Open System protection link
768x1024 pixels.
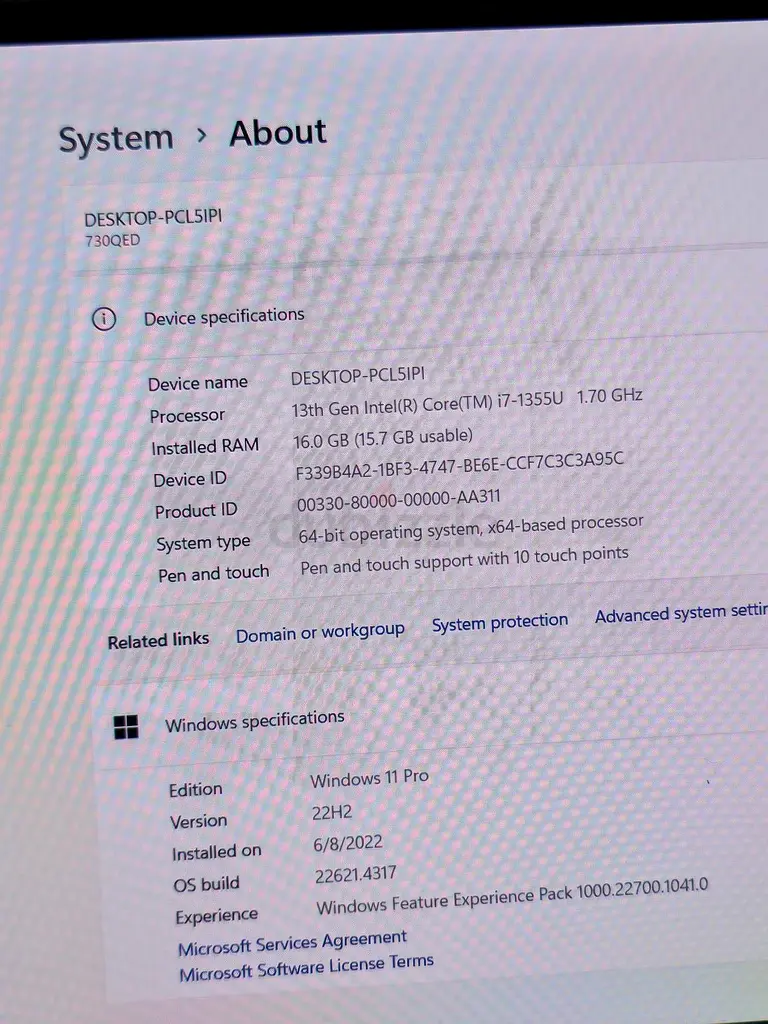[x=499, y=623]
